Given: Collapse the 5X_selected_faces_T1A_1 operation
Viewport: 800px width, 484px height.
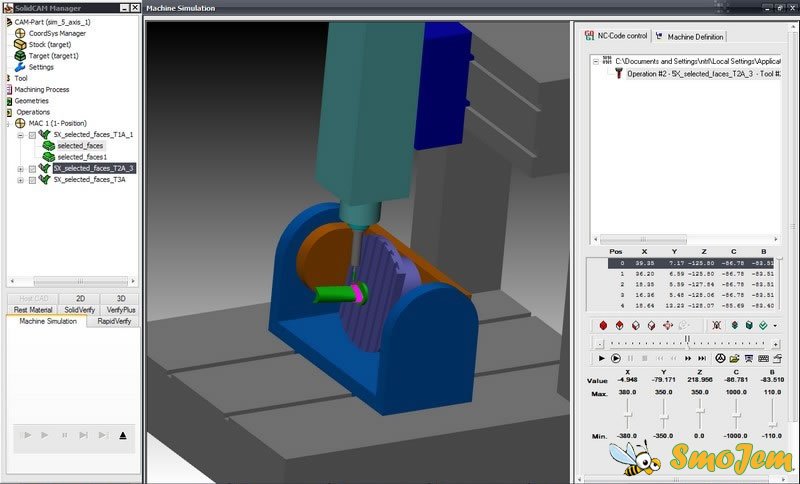Looking at the screenshot, I should coord(20,135).
